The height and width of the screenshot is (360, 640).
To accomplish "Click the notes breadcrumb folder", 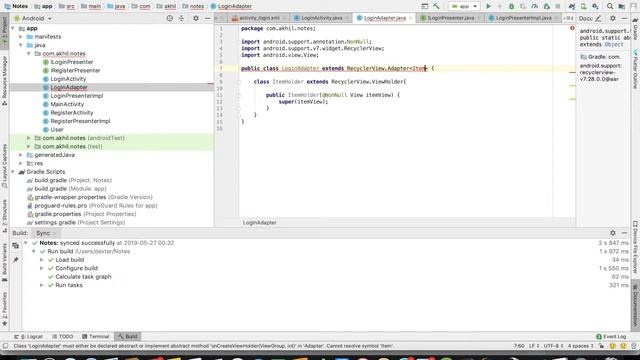I will pyautogui.click(x=193, y=6).
